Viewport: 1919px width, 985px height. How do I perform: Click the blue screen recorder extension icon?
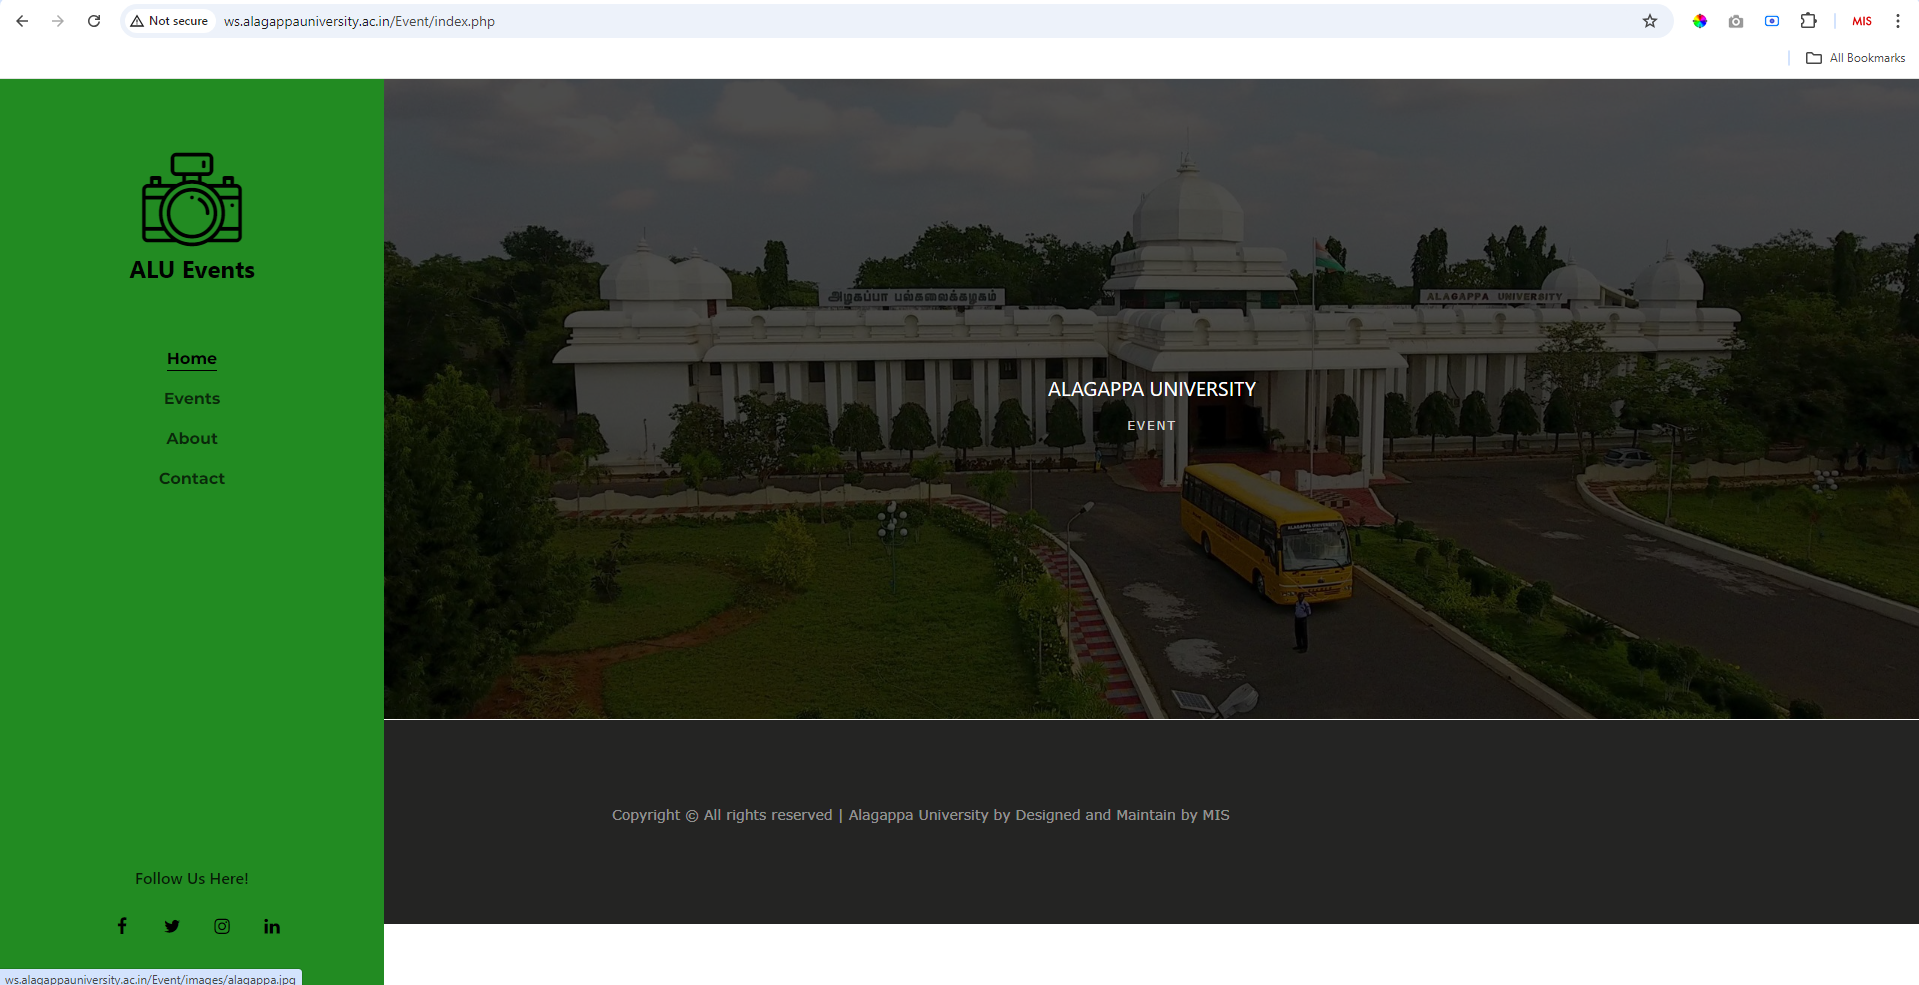coord(1772,21)
